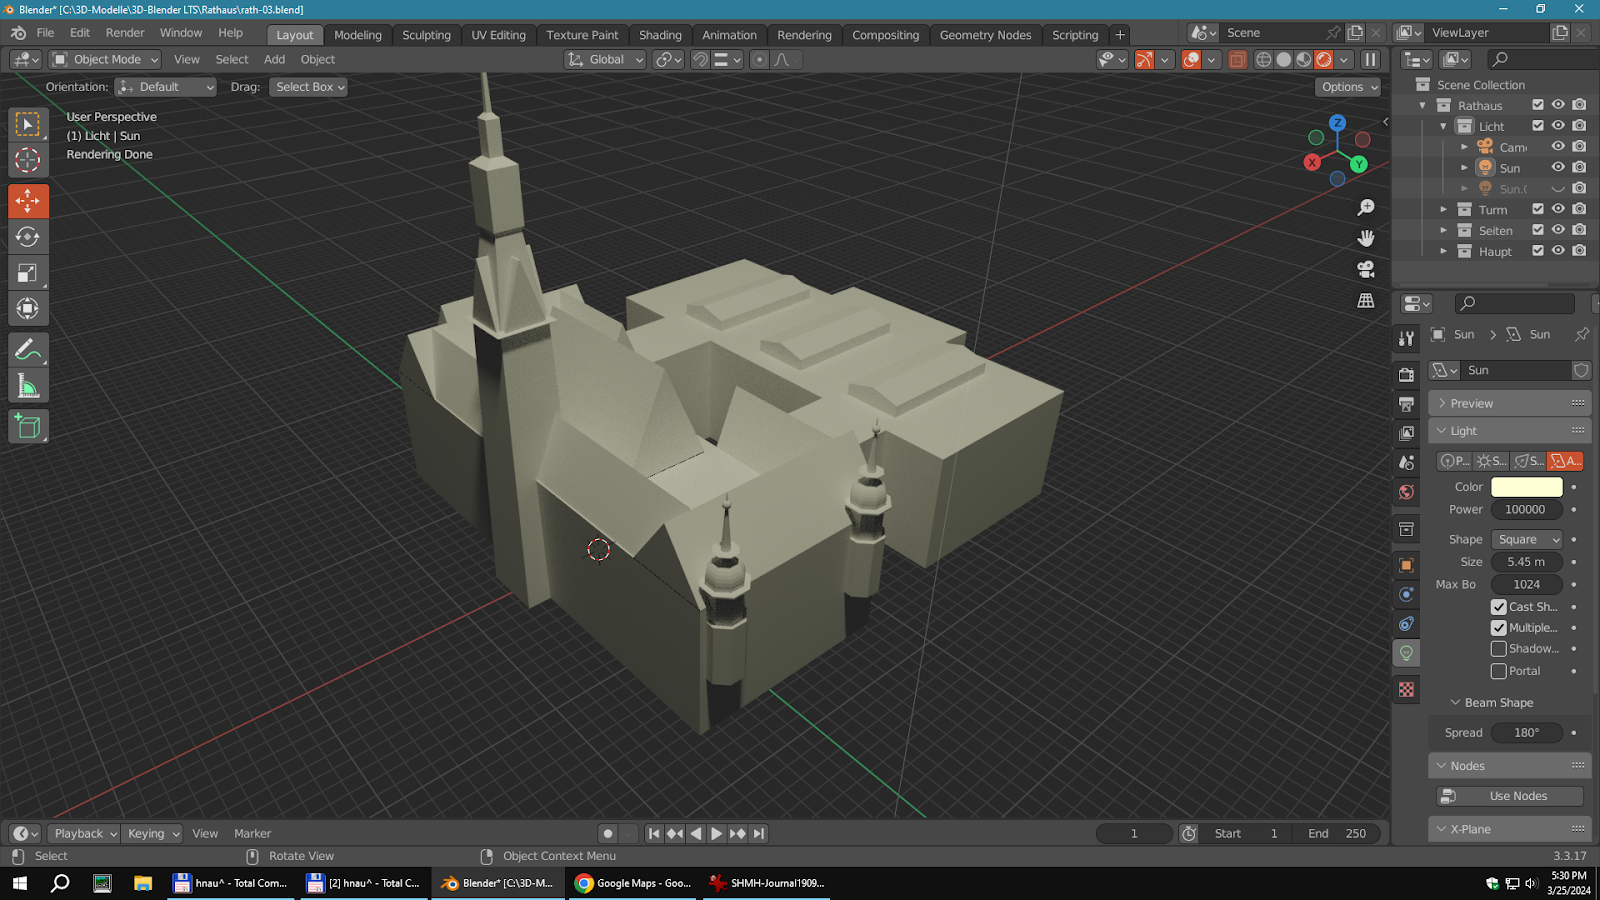Open the Orientation Default dropdown
This screenshot has height=900, width=1600.
(x=166, y=87)
